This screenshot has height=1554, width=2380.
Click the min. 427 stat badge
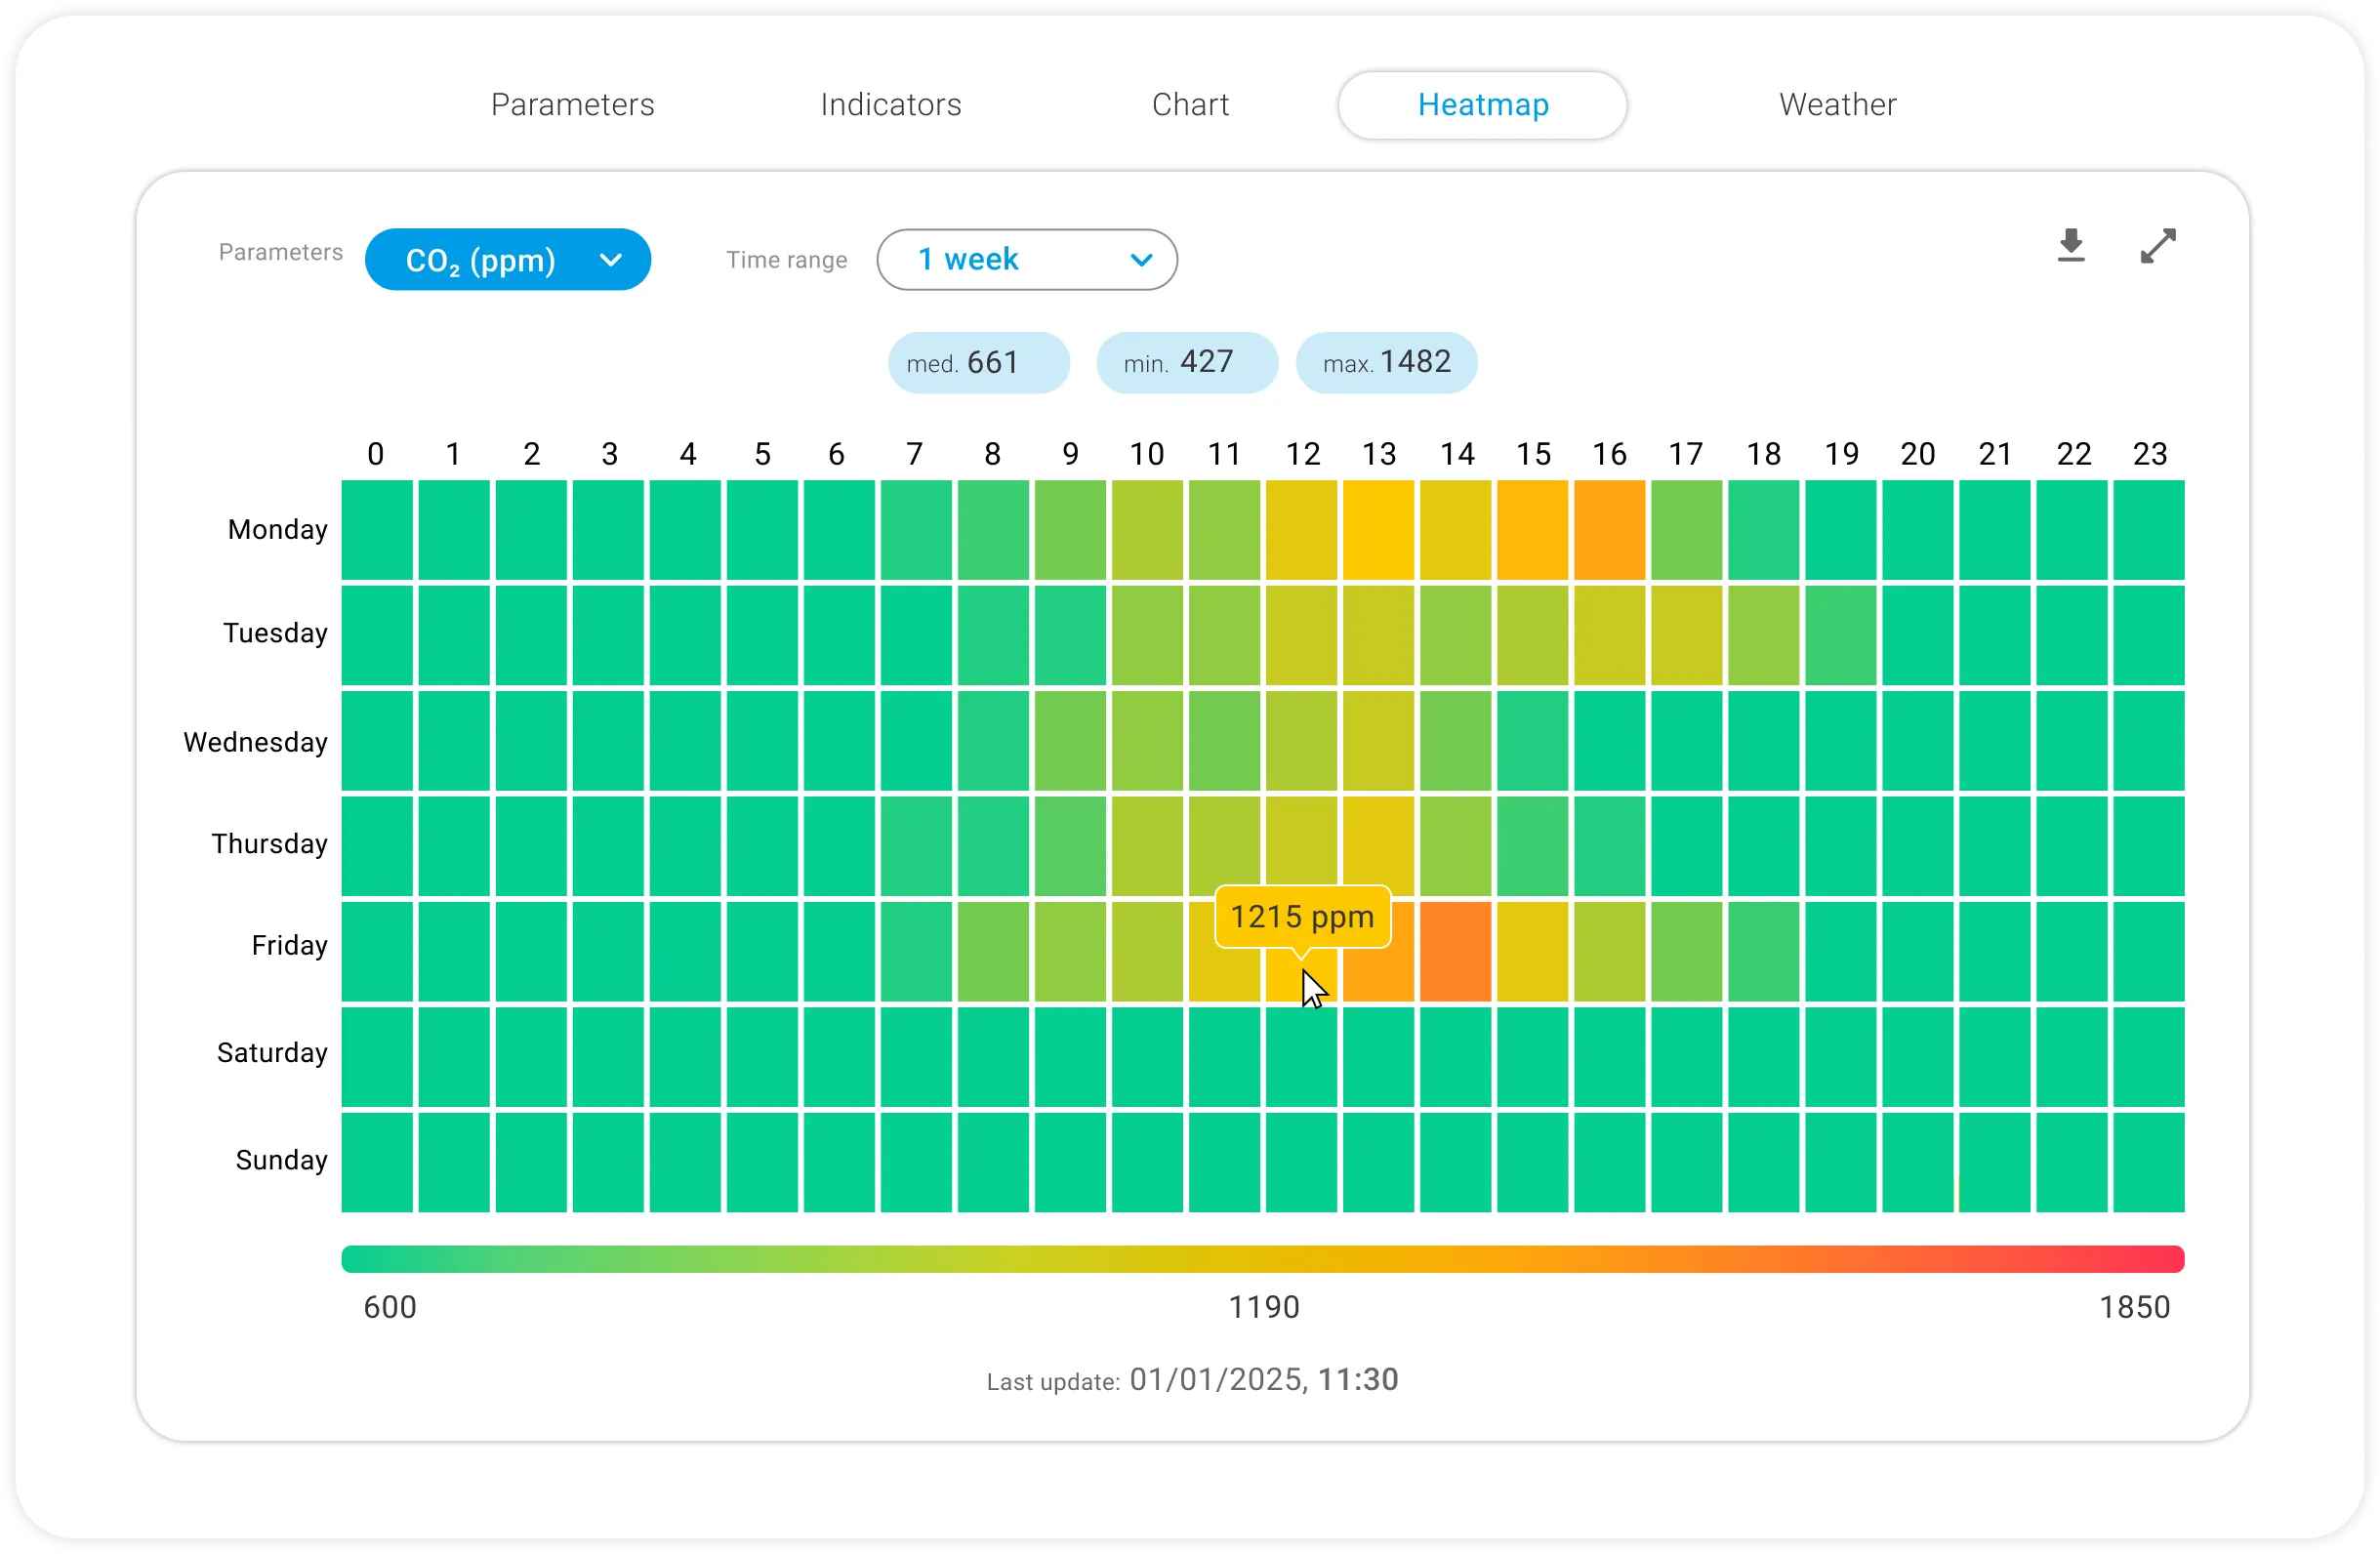point(1186,362)
